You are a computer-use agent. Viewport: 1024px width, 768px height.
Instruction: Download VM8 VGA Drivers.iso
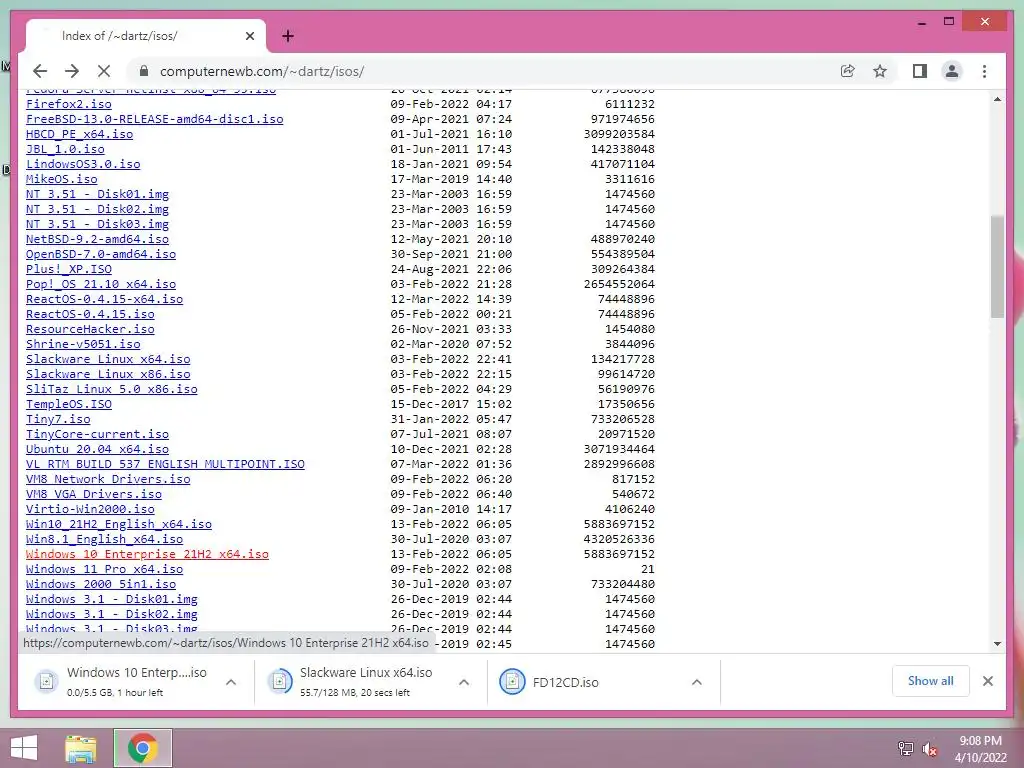94,494
